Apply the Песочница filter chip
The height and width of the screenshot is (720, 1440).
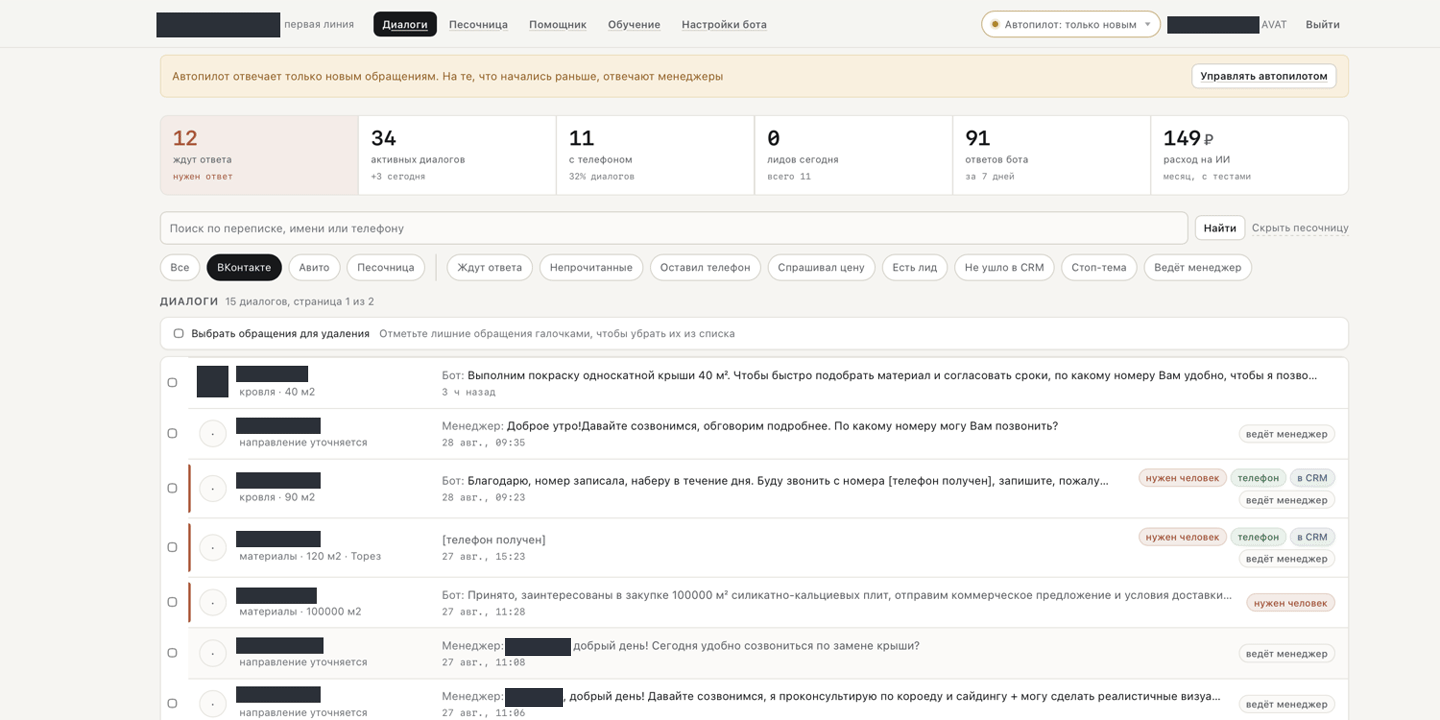386,267
